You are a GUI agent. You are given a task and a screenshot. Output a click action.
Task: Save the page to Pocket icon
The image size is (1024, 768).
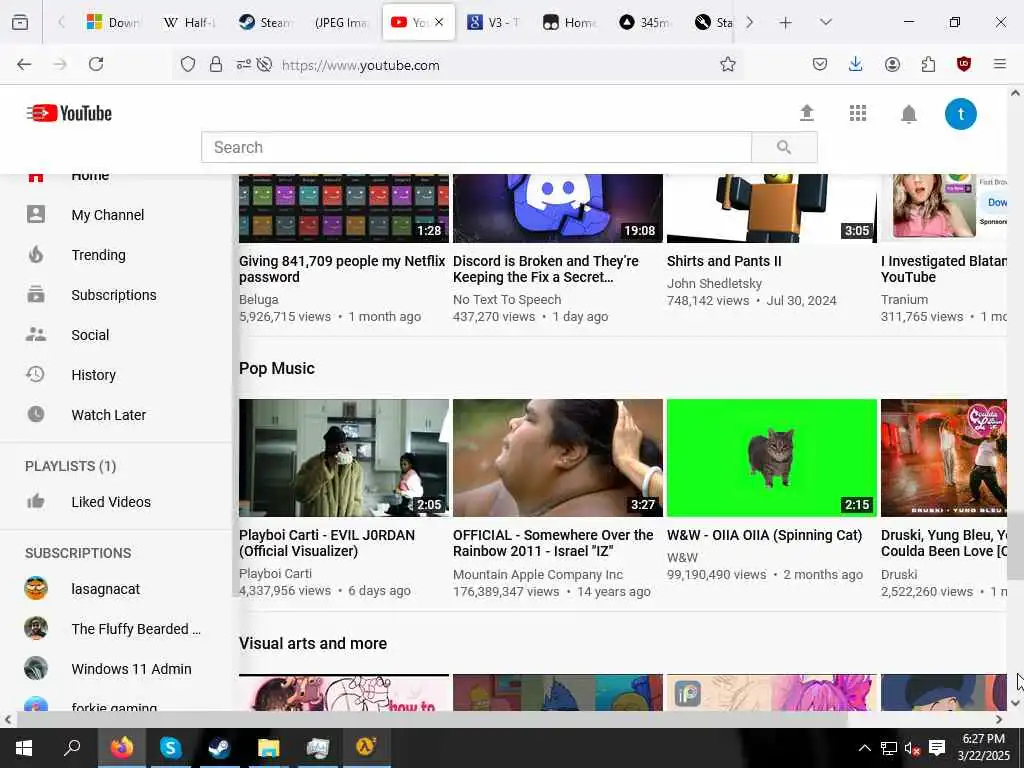pos(820,64)
